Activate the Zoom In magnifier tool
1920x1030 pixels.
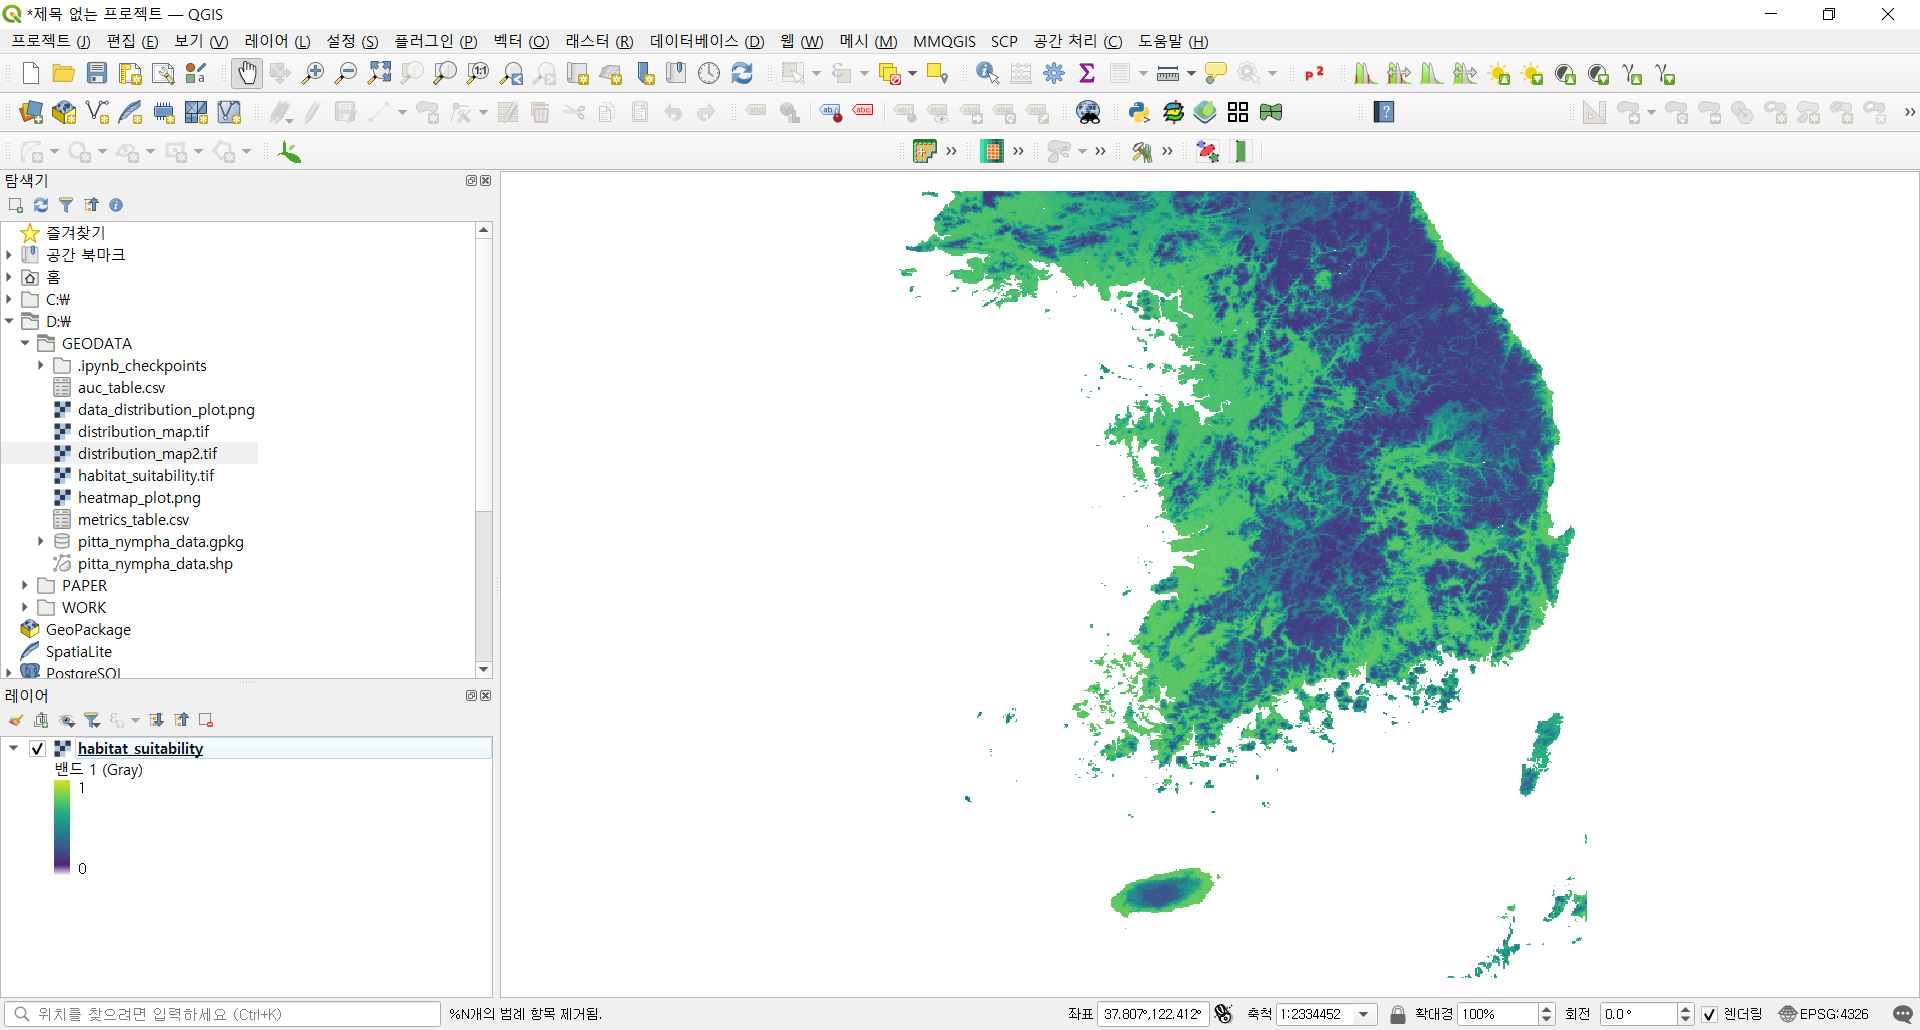[313, 73]
